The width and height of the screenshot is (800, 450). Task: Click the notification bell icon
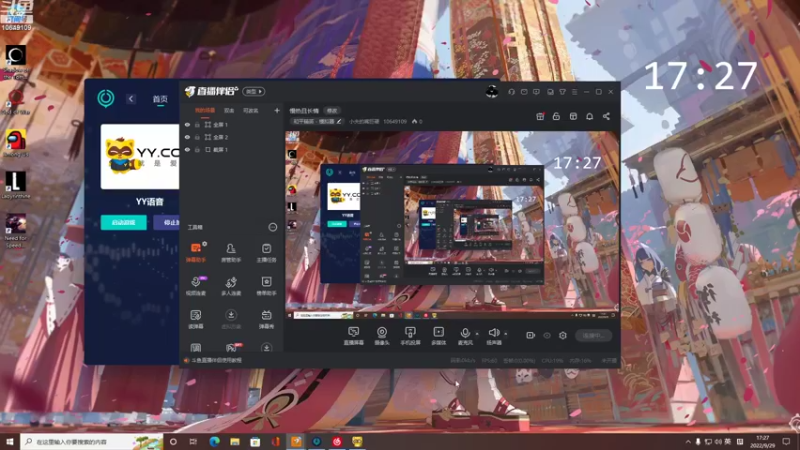click(589, 116)
